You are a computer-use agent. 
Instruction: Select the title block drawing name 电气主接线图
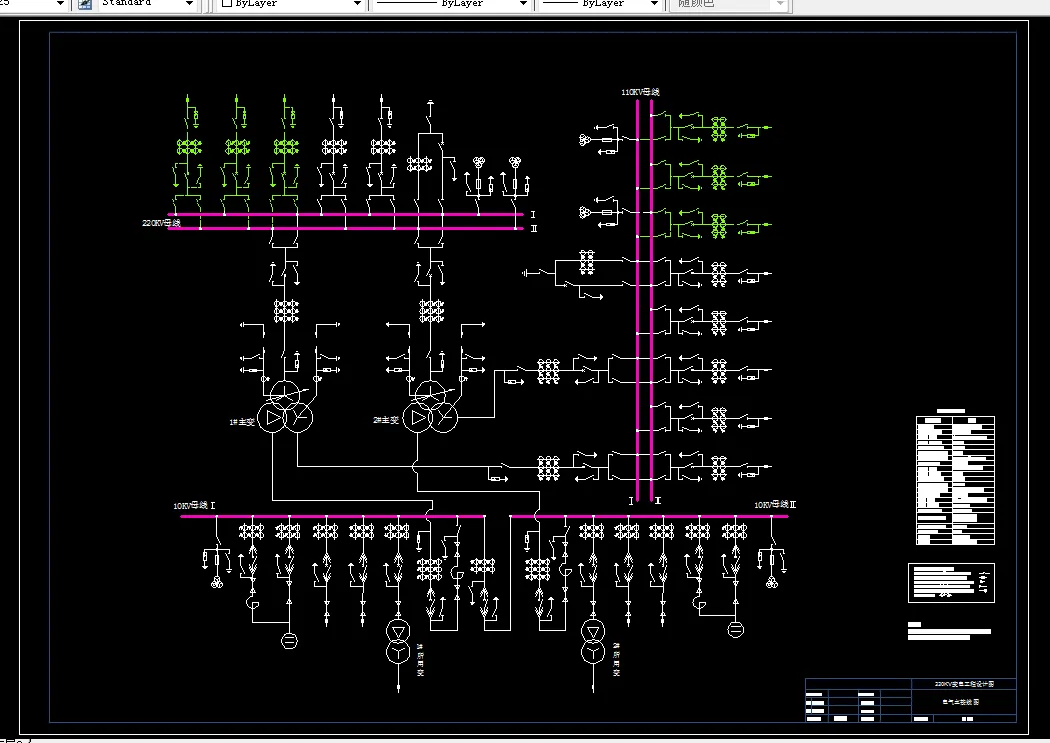click(x=960, y=702)
